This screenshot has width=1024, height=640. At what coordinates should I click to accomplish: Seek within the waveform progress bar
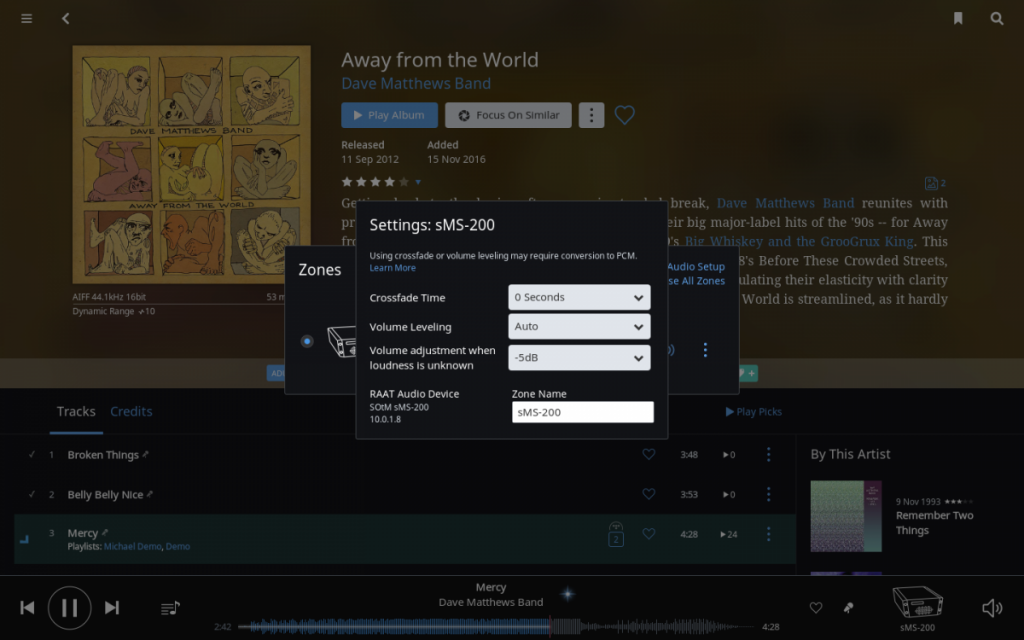(497, 627)
